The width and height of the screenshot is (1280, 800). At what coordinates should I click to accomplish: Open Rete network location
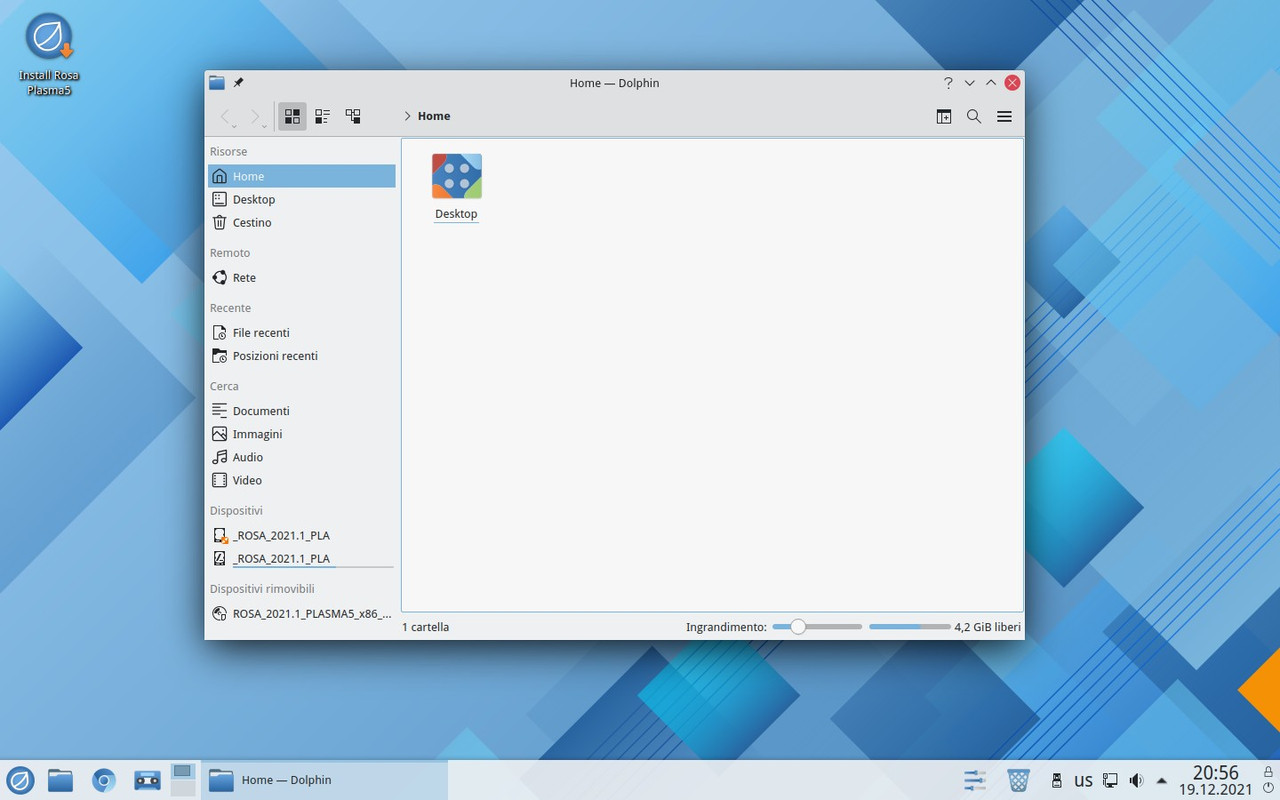tap(302, 277)
